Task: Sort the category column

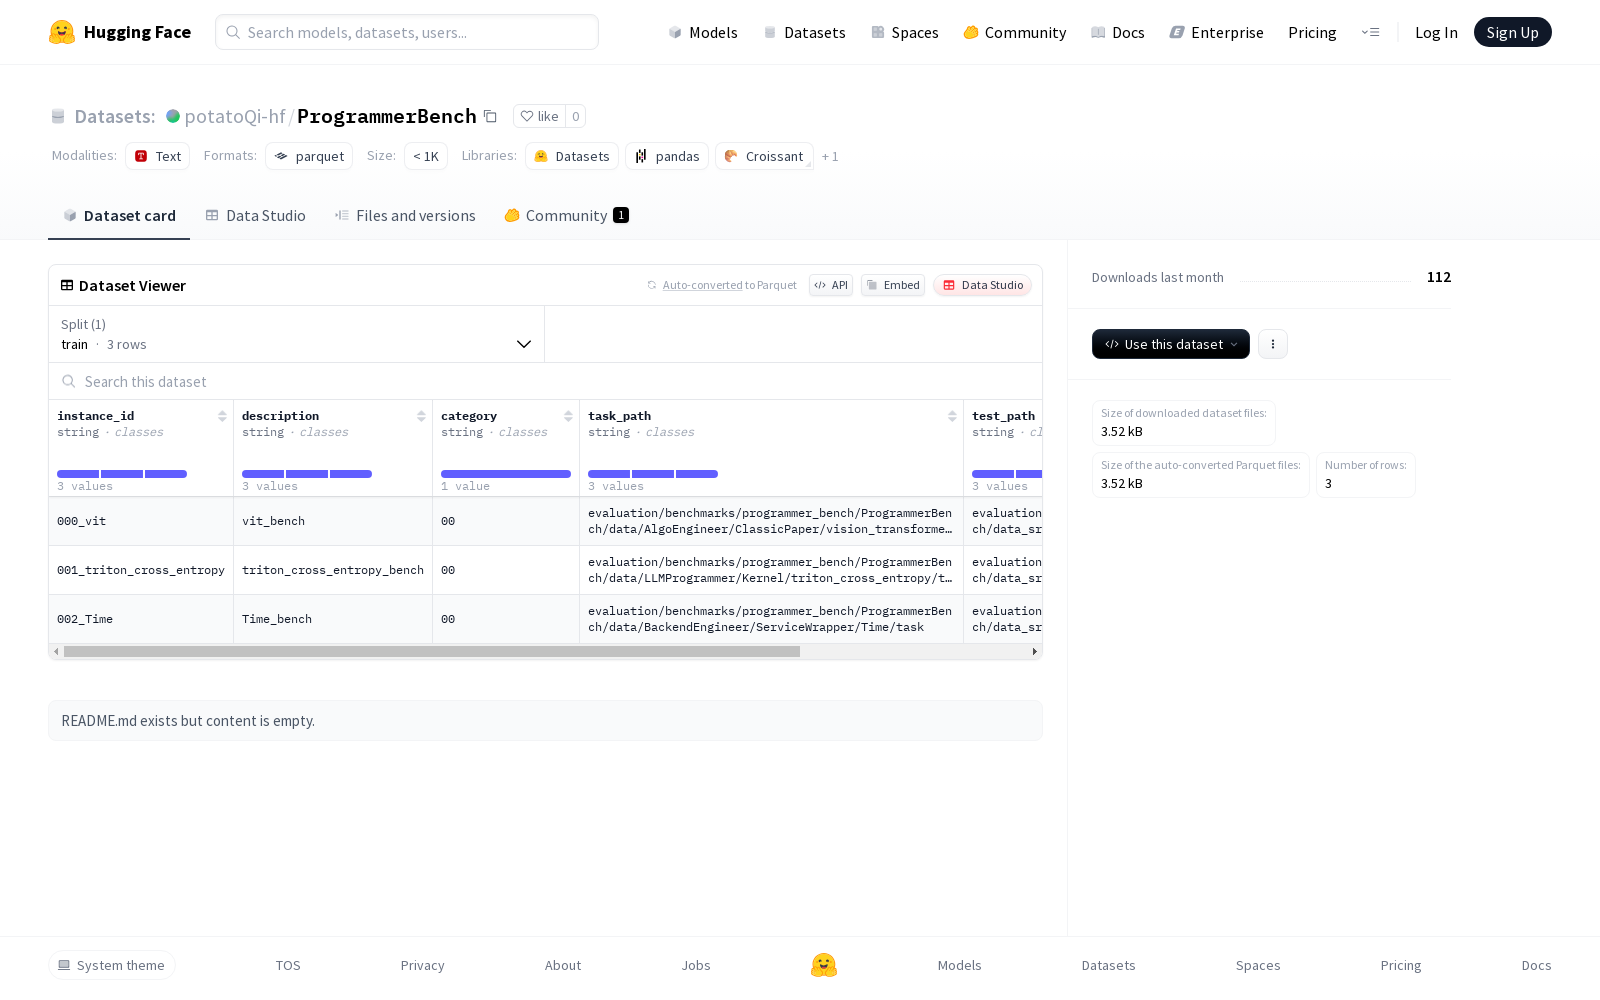Action: (x=568, y=416)
